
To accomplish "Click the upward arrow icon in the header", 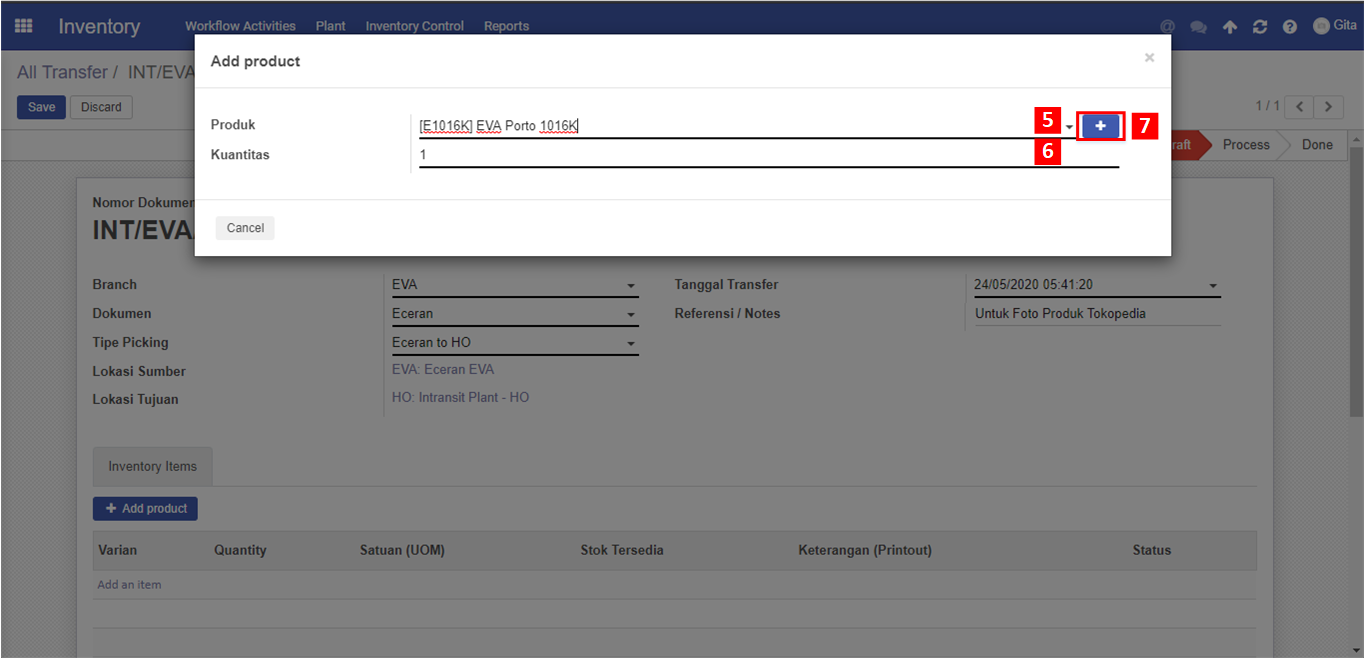I will click(1230, 27).
